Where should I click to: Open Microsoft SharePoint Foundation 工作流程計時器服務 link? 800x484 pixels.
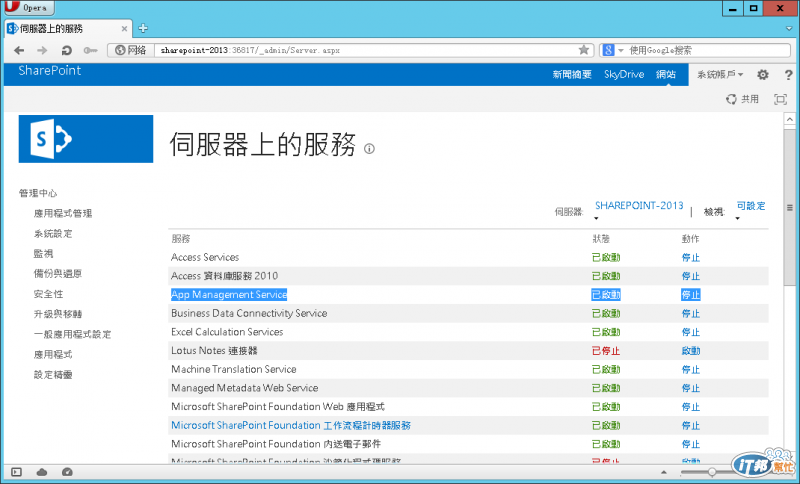[x=291, y=425]
